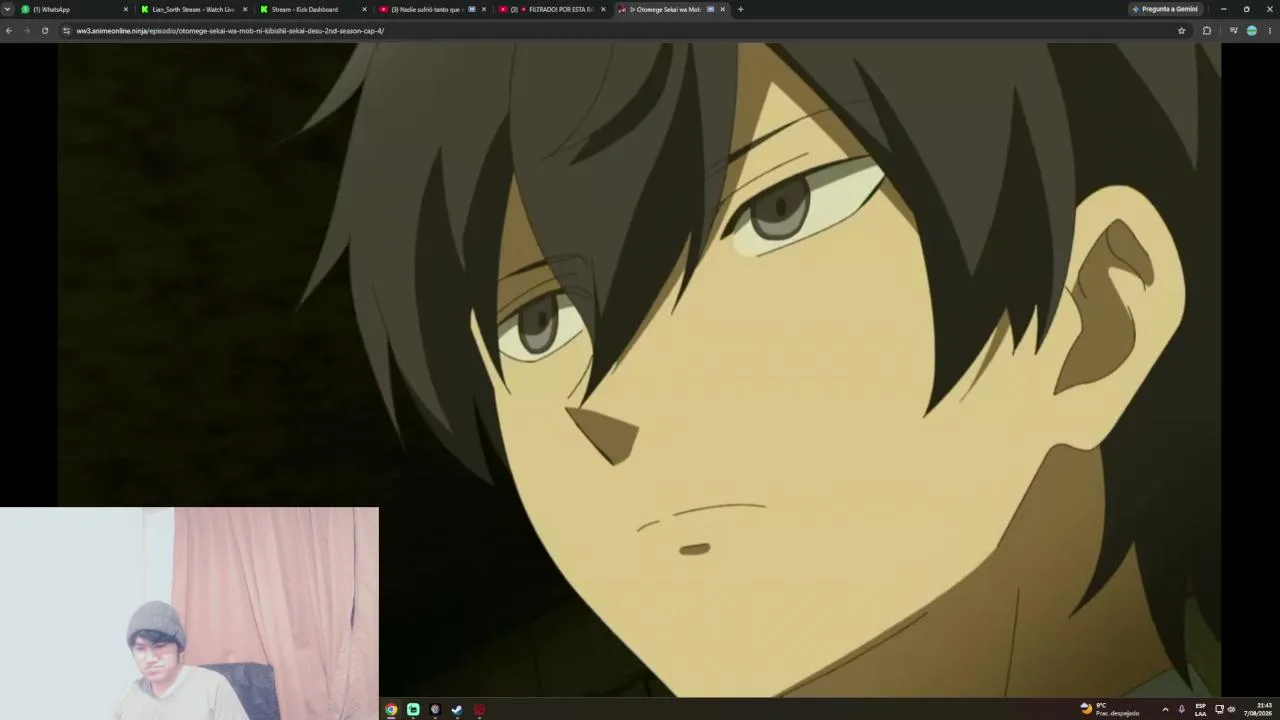Close the Lian_Sorth Stream tab
Image resolution: width=1280 pixels, height=720 pixels.
point(245,9)
